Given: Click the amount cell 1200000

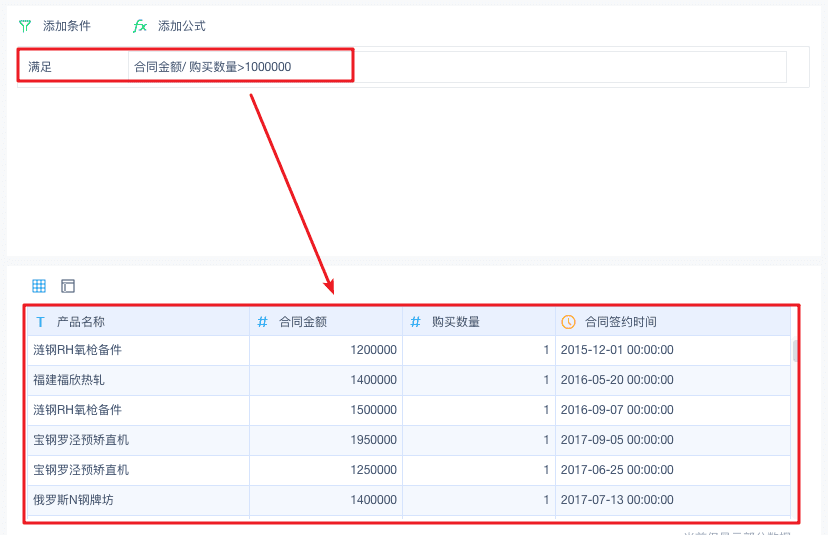Looking at the screenshot, I should coord(326,350).
